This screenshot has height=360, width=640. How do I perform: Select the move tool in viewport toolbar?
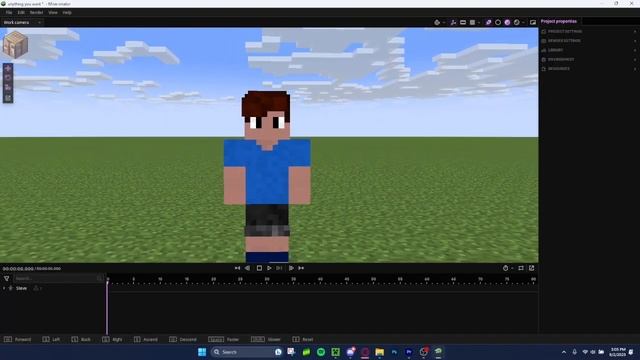[8, 69]
